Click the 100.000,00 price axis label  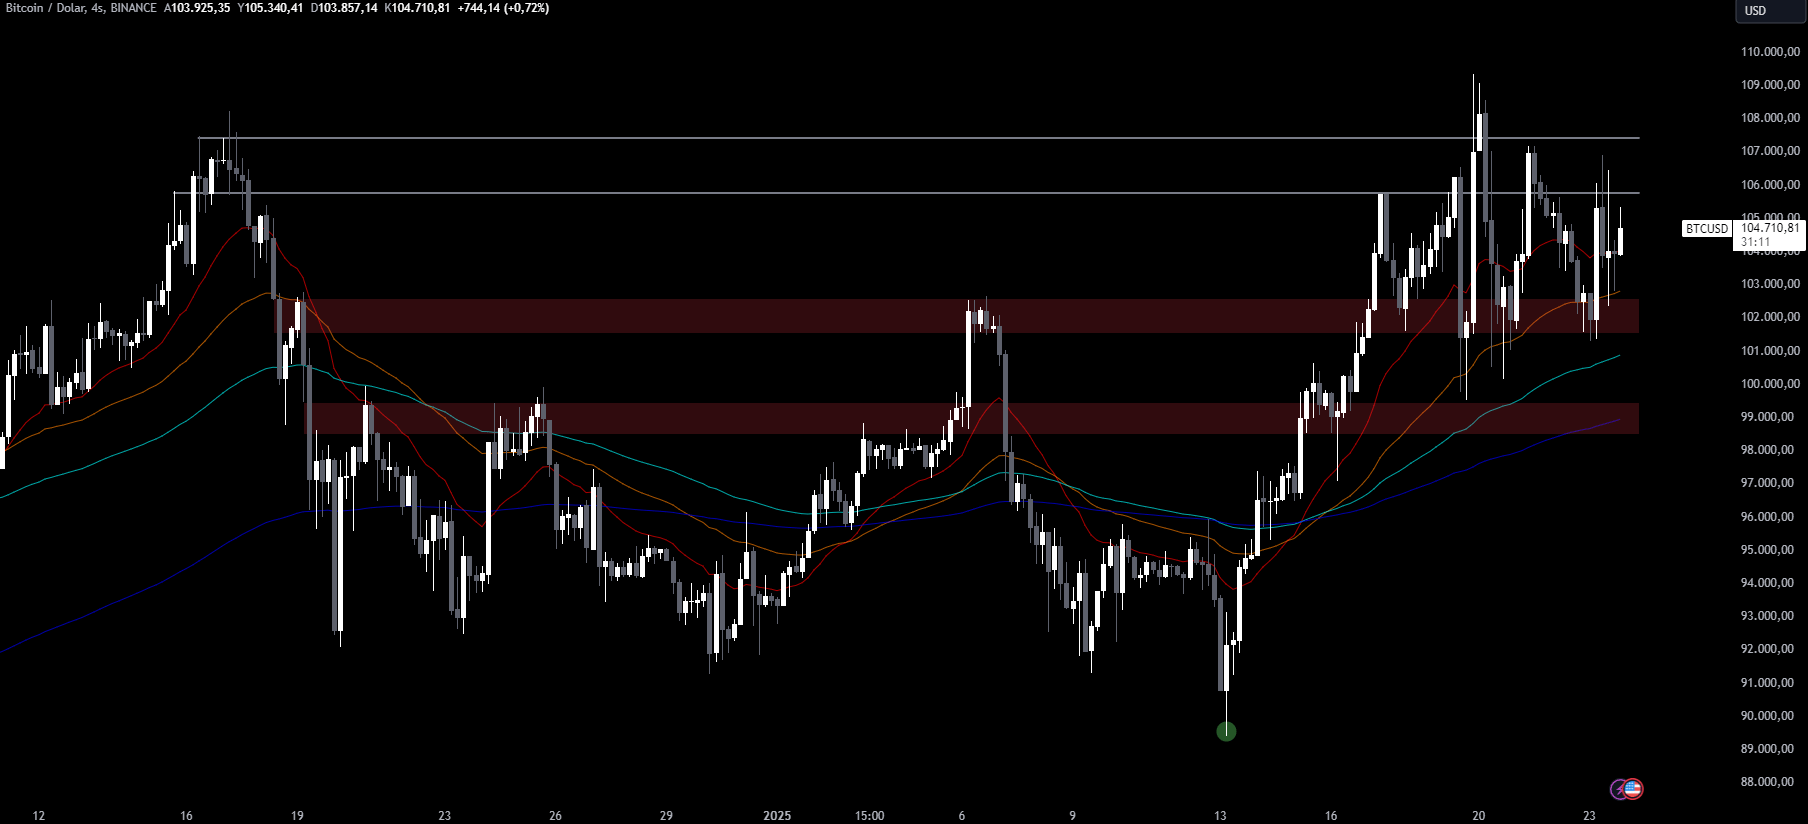click(1770, 384)
